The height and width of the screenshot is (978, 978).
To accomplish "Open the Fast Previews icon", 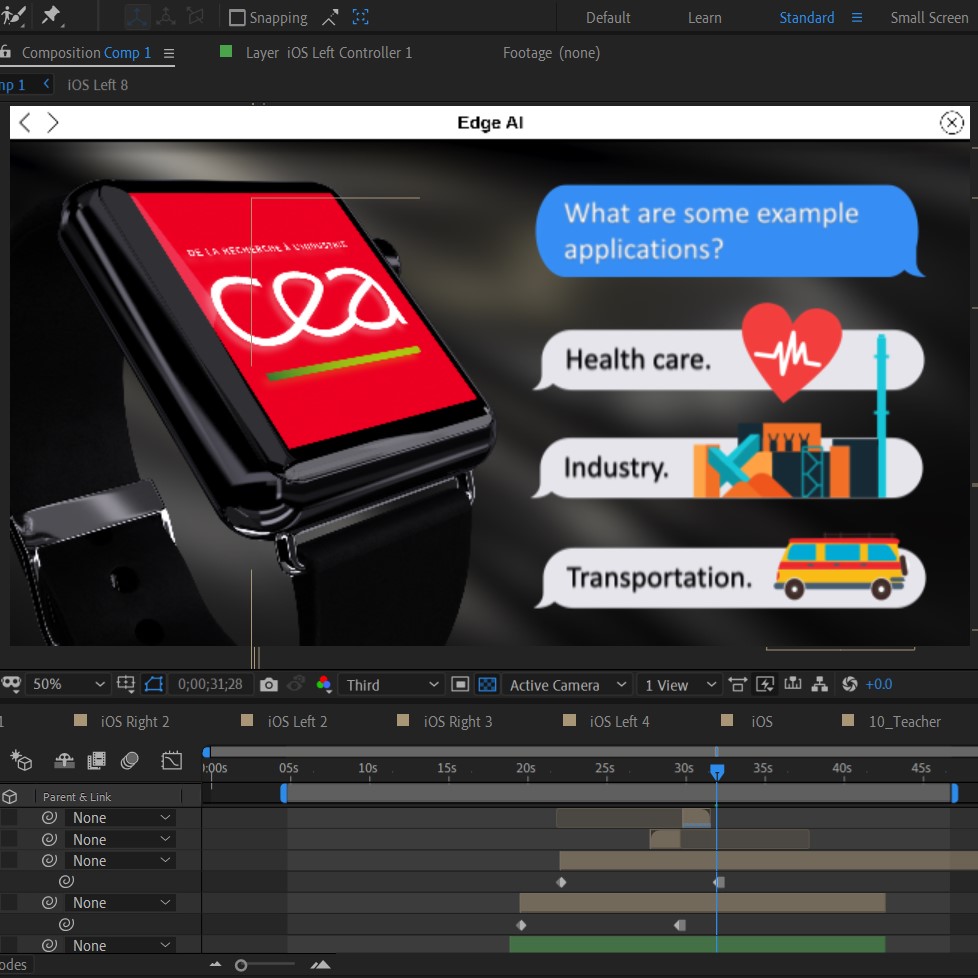I will click(x=765, y=684).
